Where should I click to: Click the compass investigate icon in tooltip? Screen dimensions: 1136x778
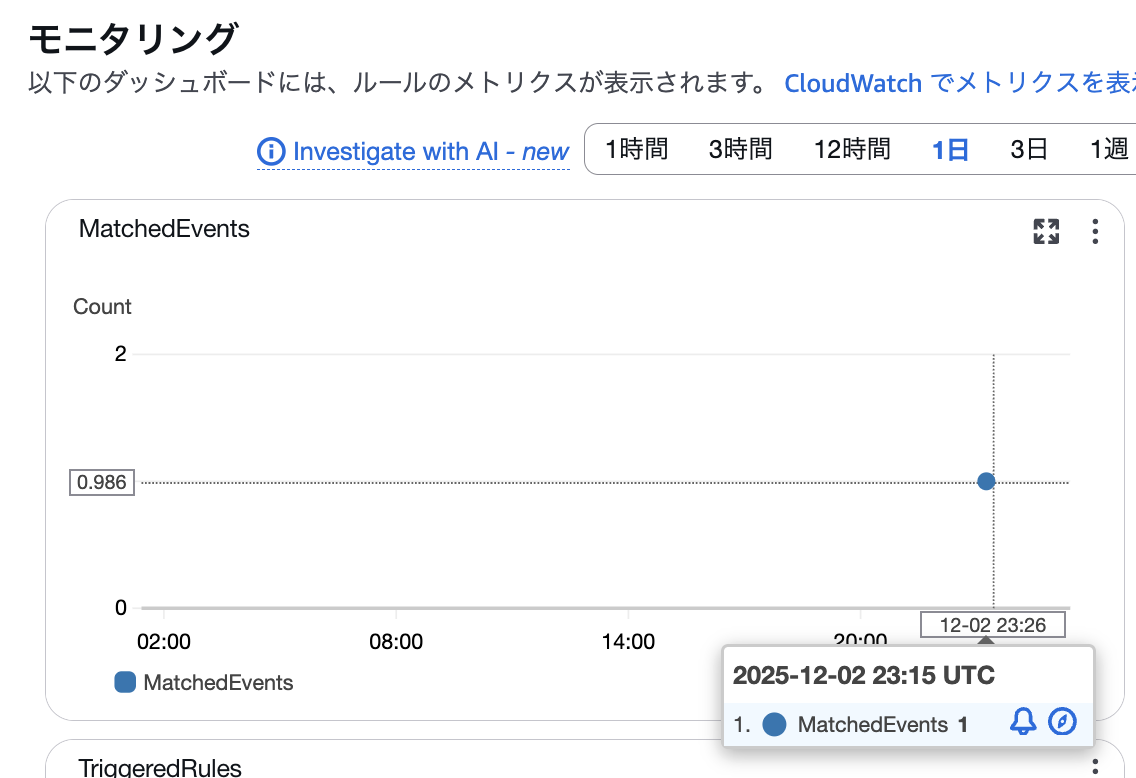pos(1062,721)
